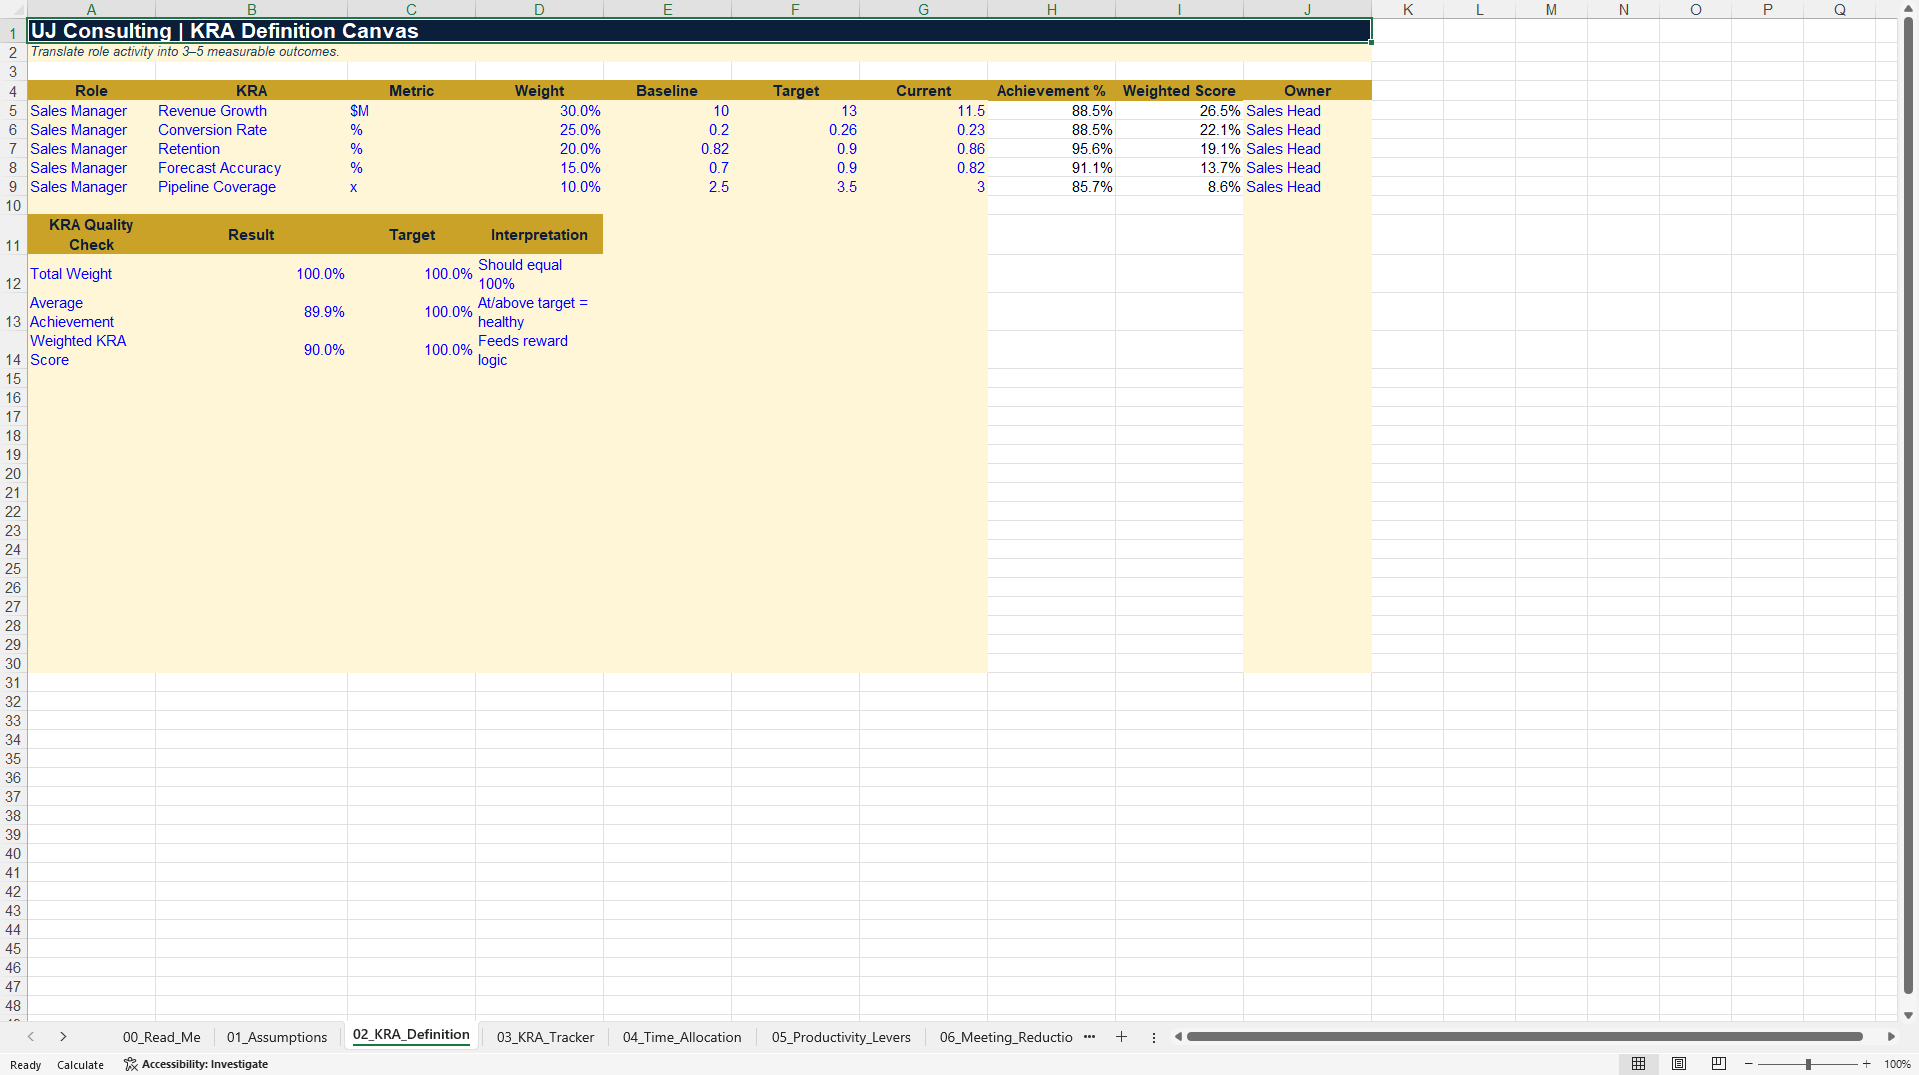Select the 'Revenue Growth' cell
1919x1075 pixels.
tap(251, 111)
